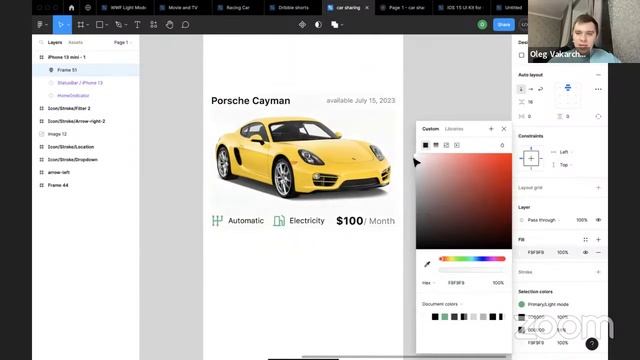Screen dimensions: 640x360
Task: Open the Hex color model dropdown
Action: click(428, 283)
